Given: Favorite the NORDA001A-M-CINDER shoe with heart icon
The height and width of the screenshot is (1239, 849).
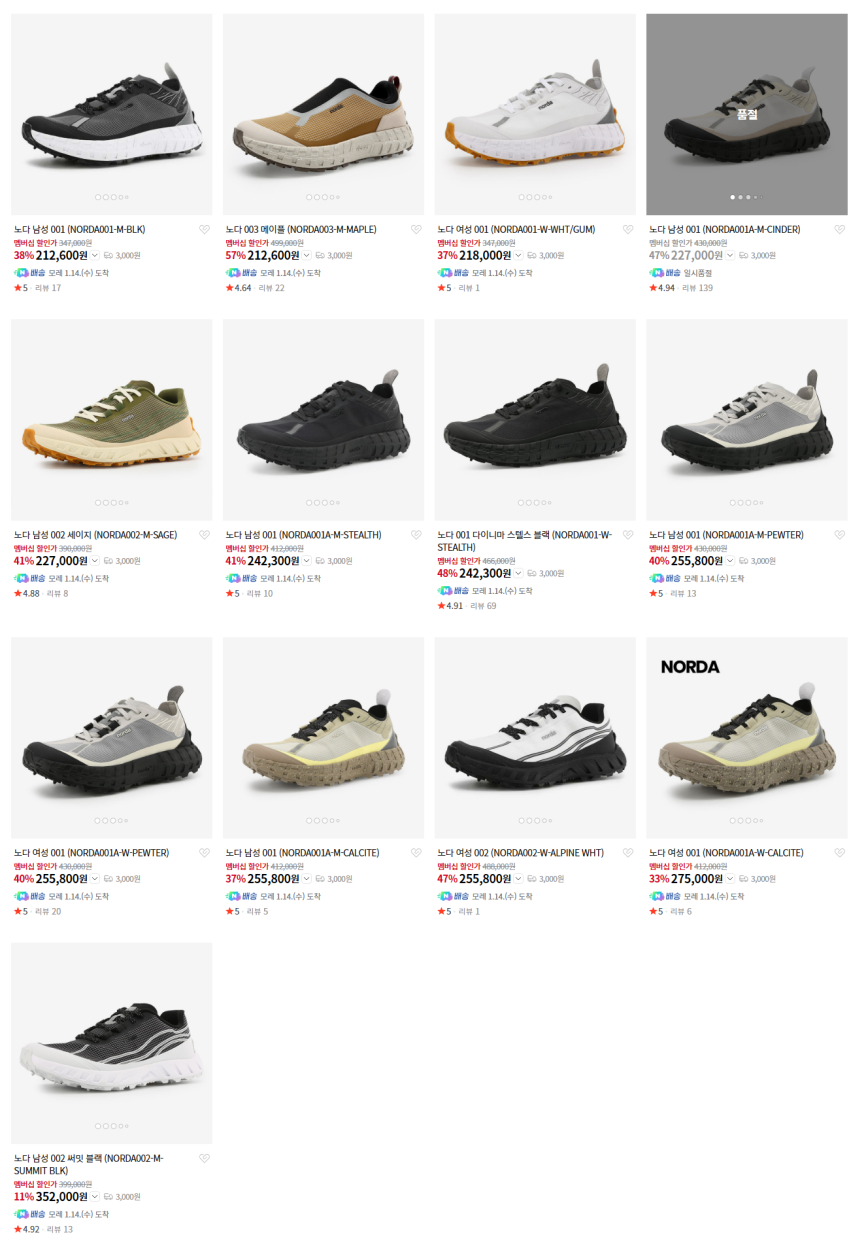Looking at the screenshot, I should pyautogui.click(x=839, y=230).
